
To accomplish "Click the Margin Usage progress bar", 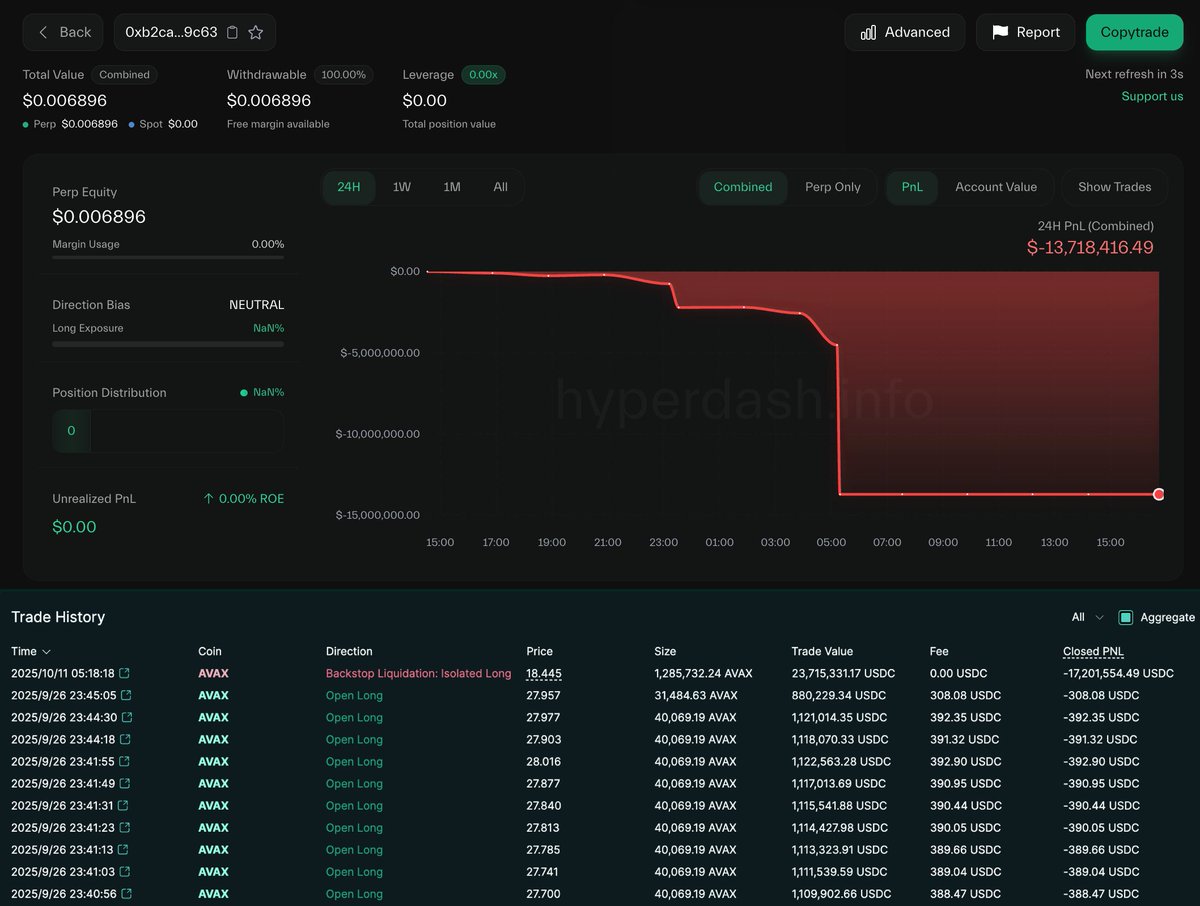I will pyautogui.click(x=168, y=258).
